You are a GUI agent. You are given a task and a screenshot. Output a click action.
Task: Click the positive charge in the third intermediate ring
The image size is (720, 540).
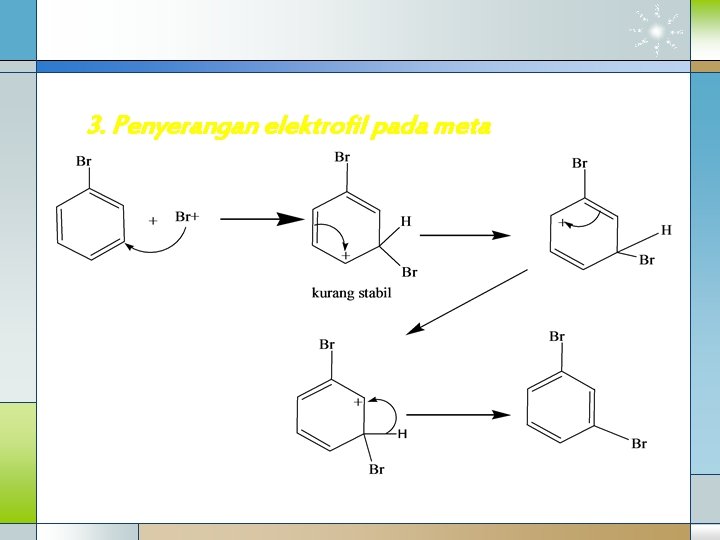tap(358, 402)
